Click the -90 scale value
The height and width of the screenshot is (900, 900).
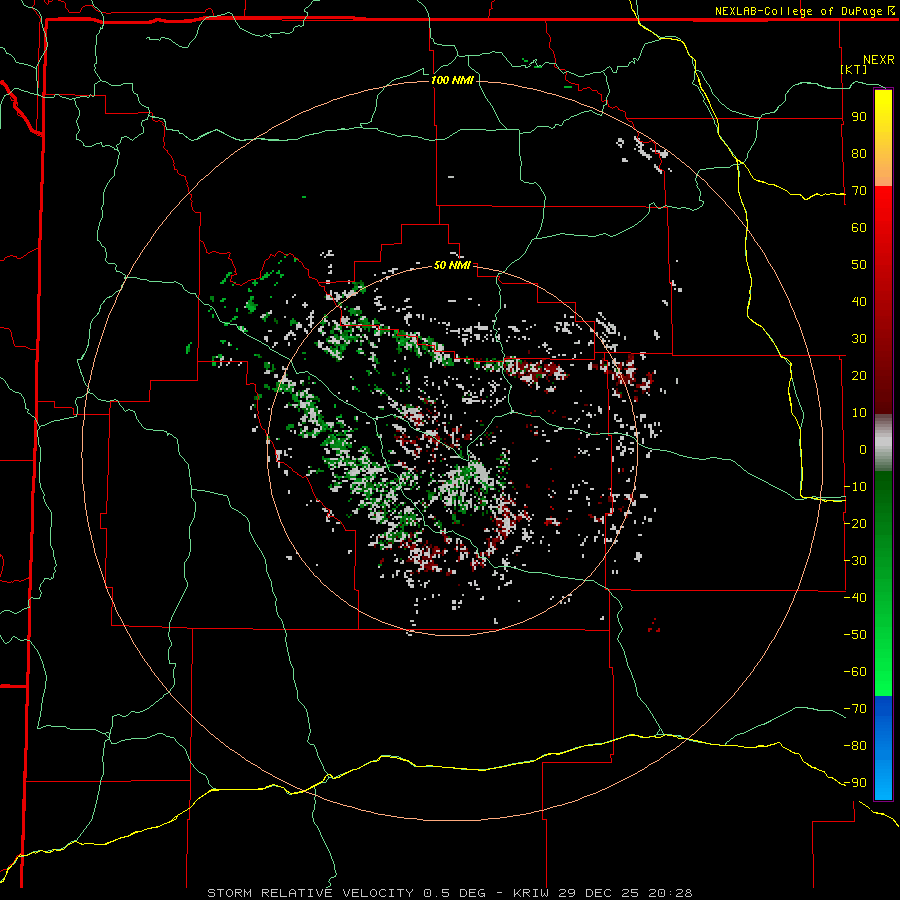855,783
